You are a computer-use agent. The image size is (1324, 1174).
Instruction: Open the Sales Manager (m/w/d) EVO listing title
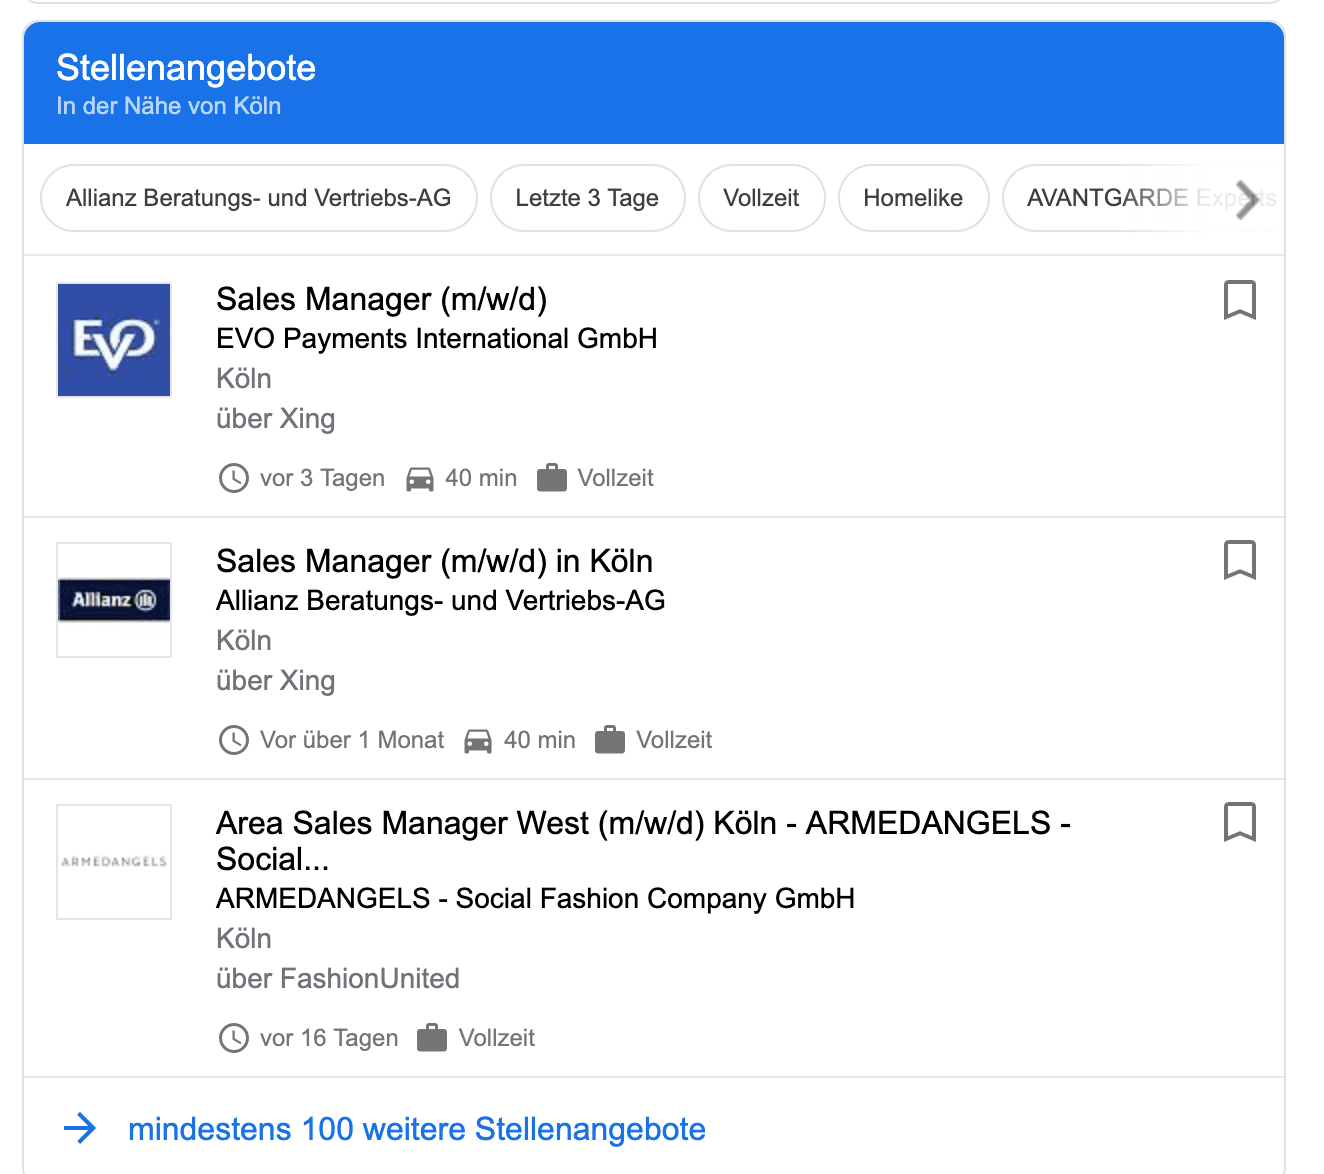tap(382, 299)
